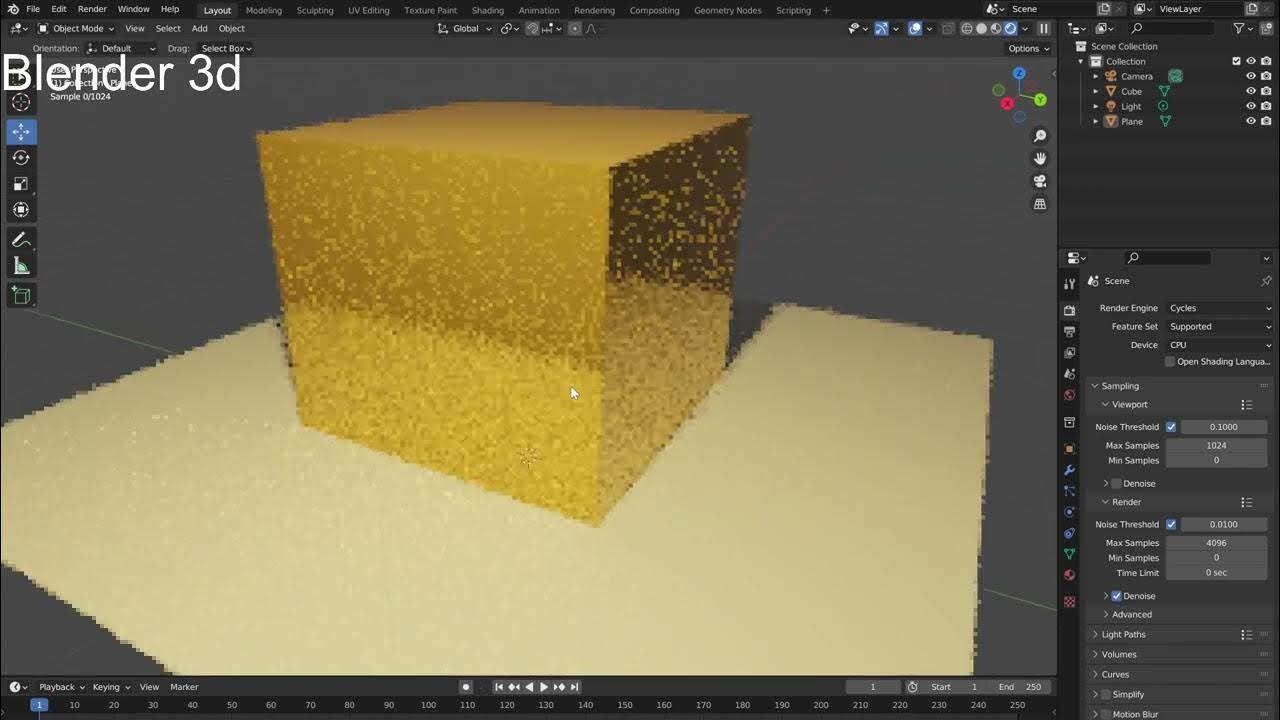Enable Open Shading Language checkbox
The width and height of the screenshot is (1280, 720).
(x=1170, y=362)
